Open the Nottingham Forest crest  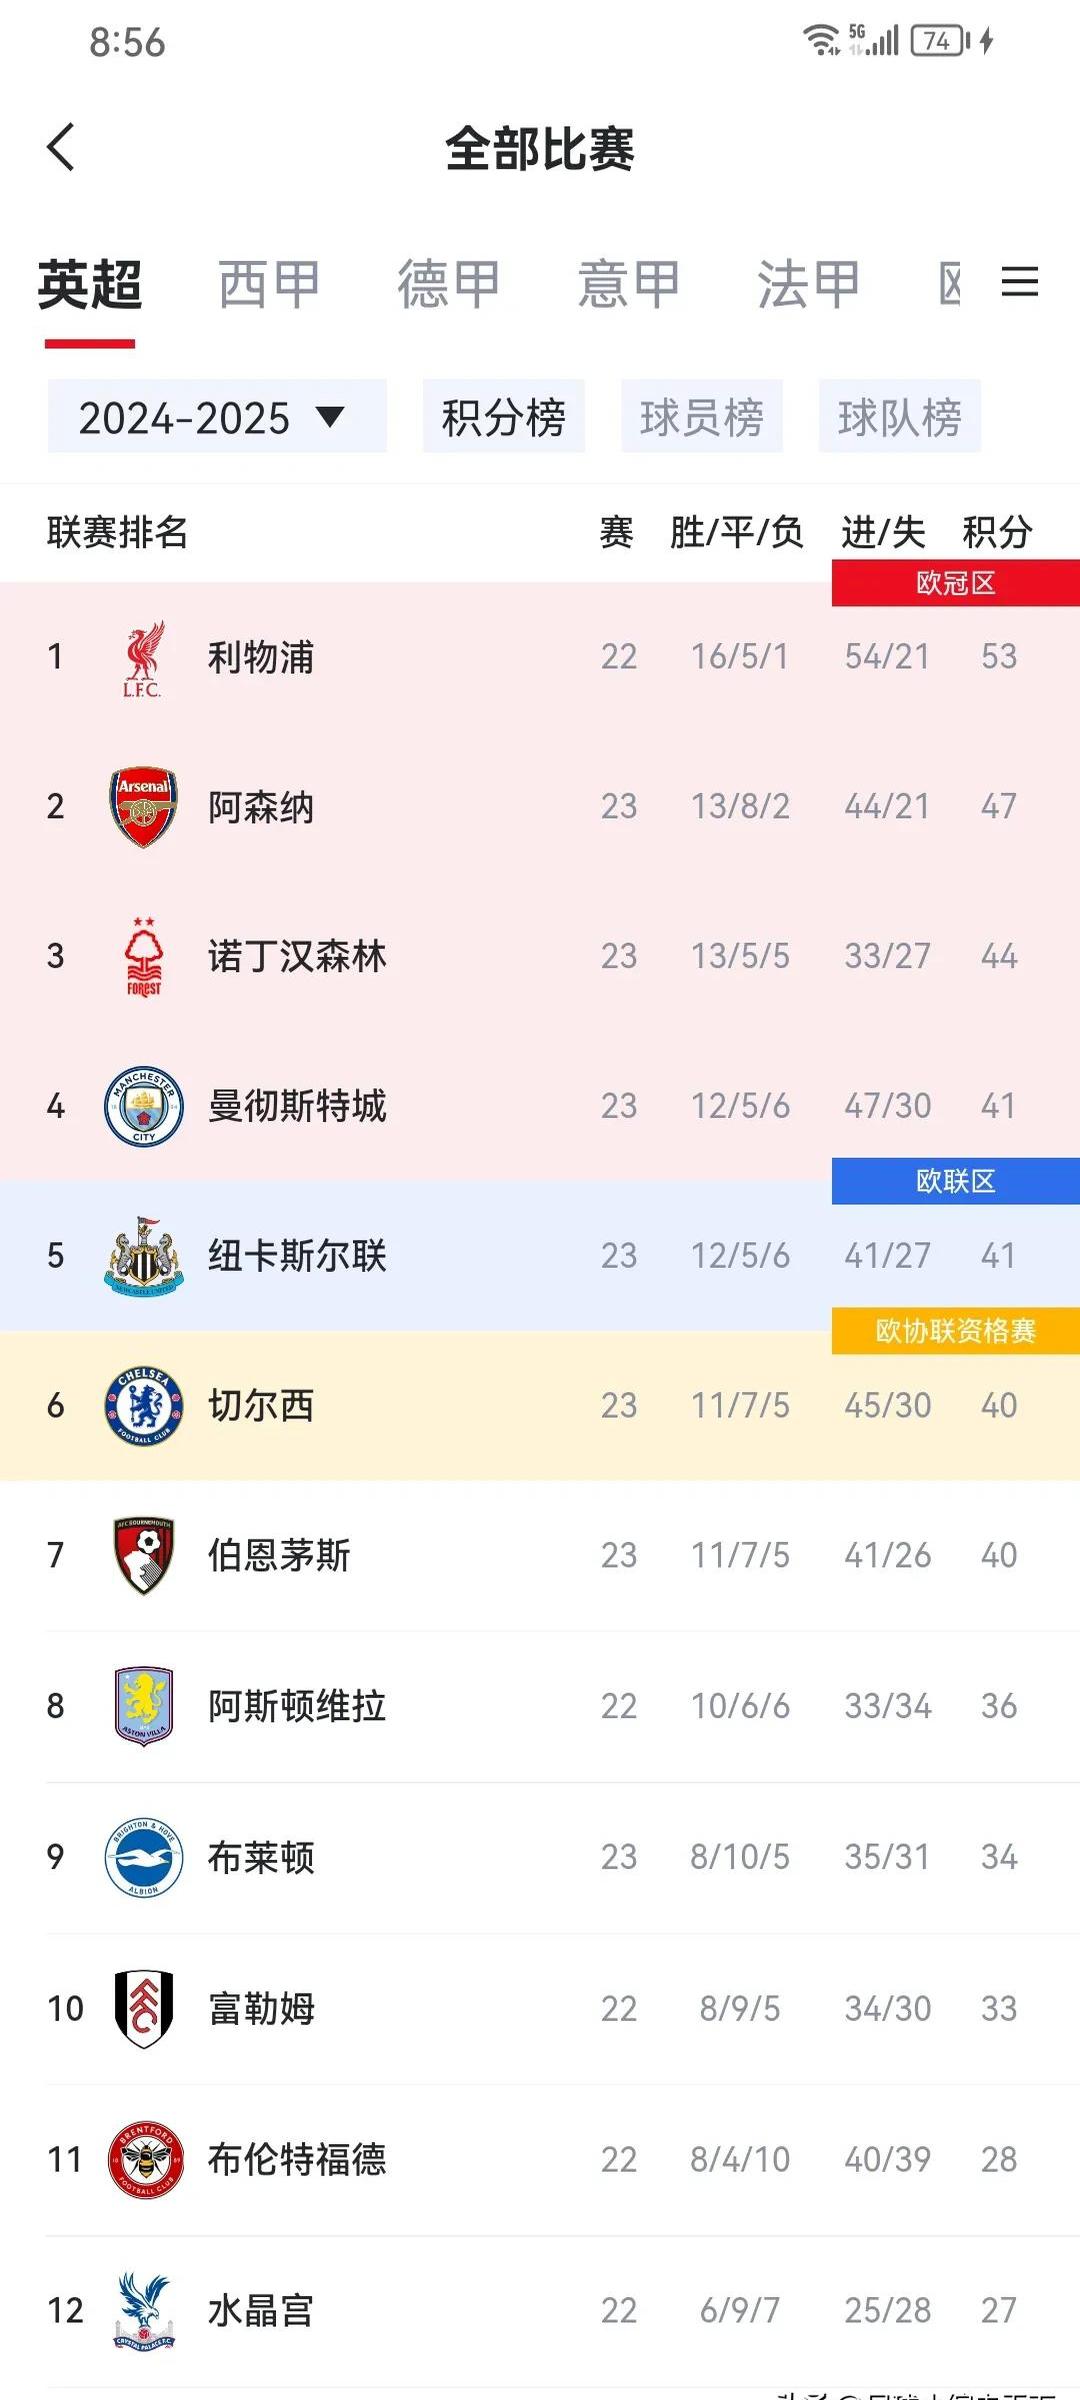143,956
